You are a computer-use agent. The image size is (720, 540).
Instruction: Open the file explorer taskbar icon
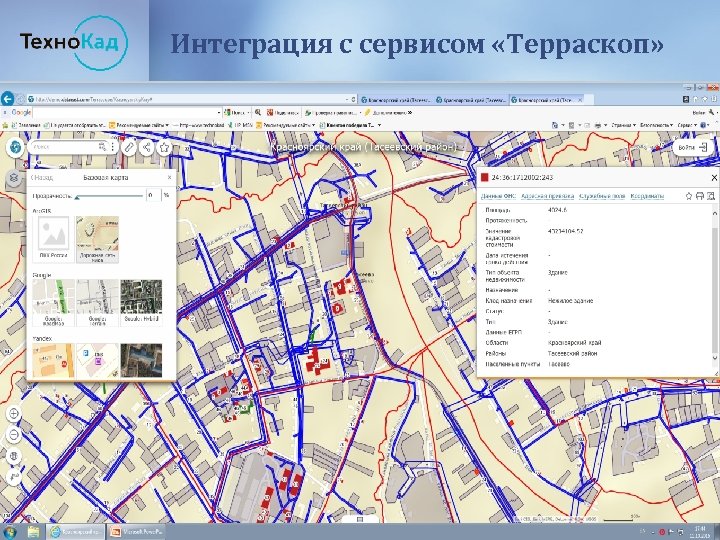tap(33, 532)
